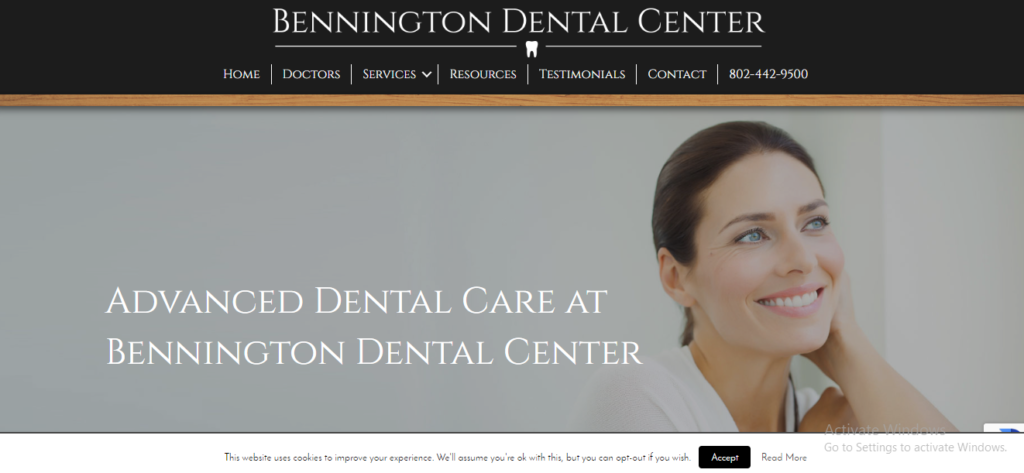The width and height of the screenshot is (1024, 473).
Task: Click the cookie notice message text
Action: (457, 457)
